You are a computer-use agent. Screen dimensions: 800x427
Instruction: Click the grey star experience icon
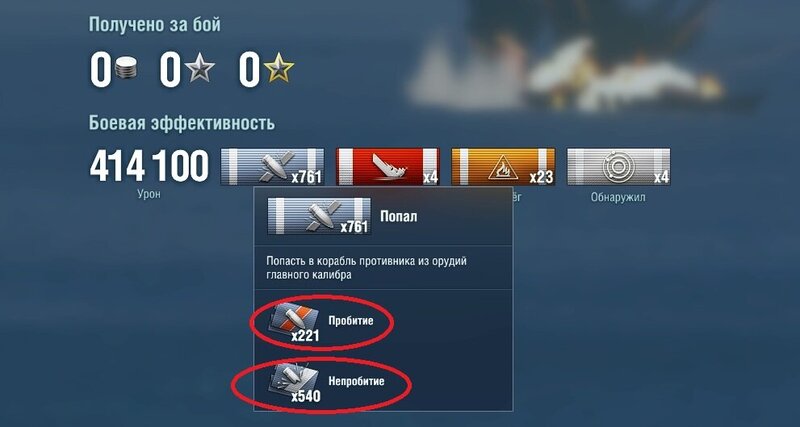[x=199, y=70]
